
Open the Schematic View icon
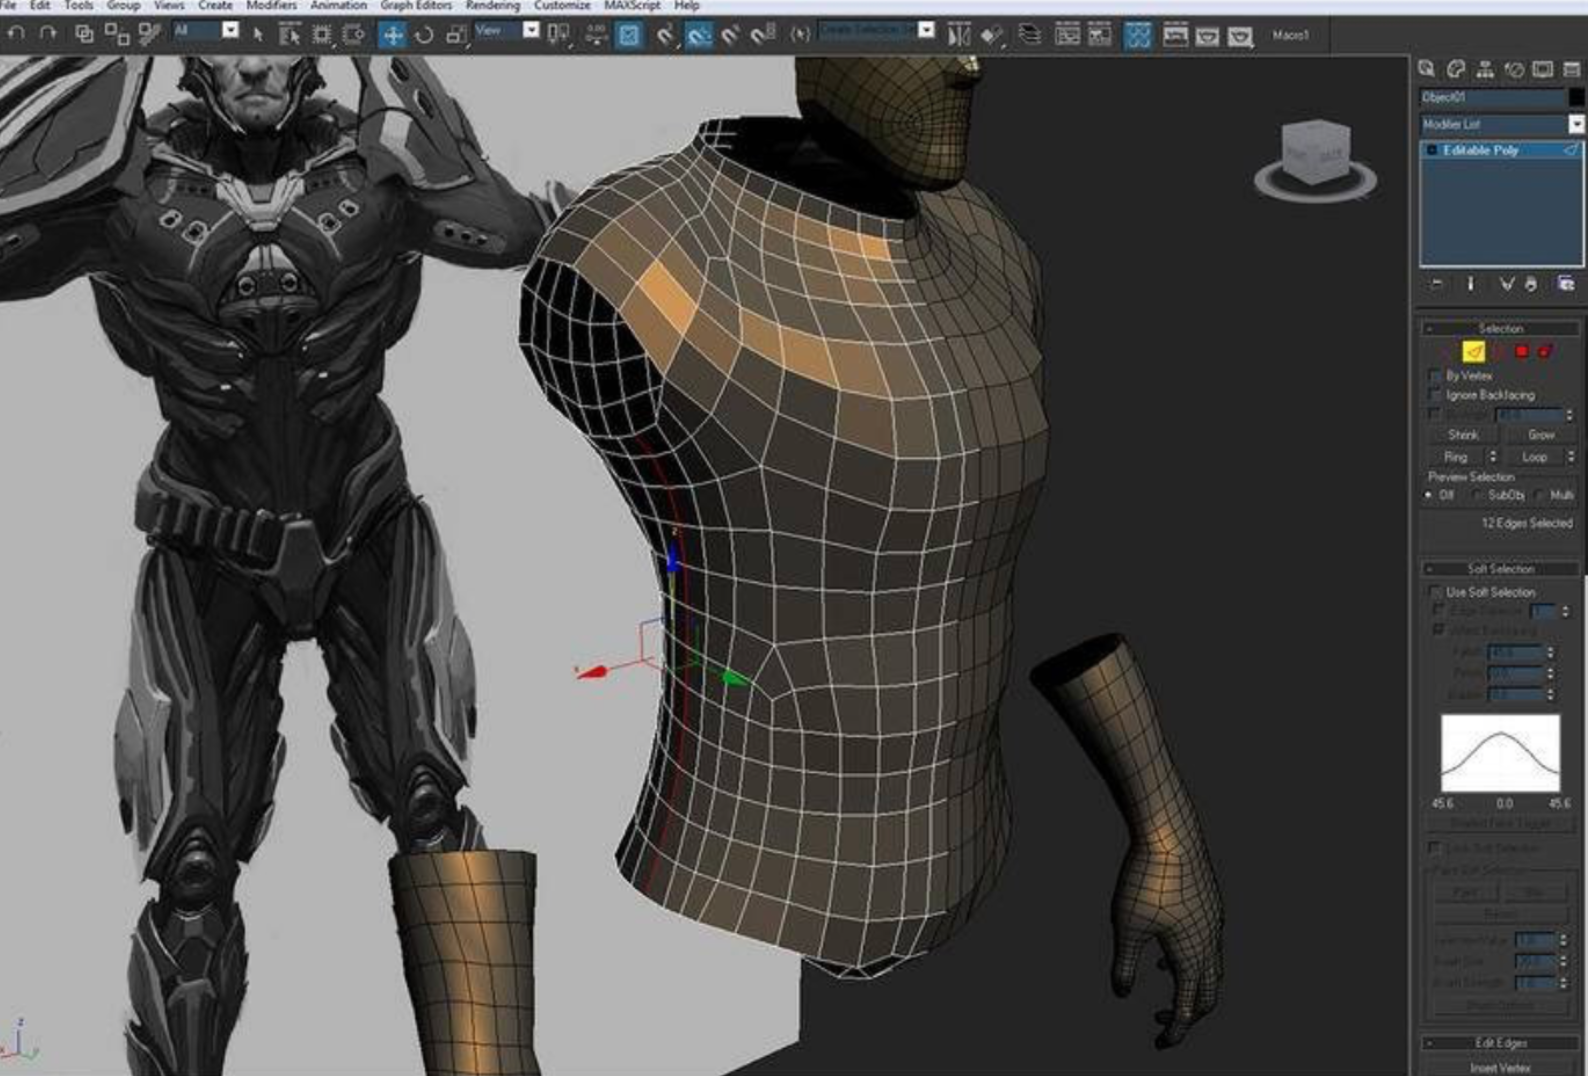pyautogui.click(x=1099, y=35)
